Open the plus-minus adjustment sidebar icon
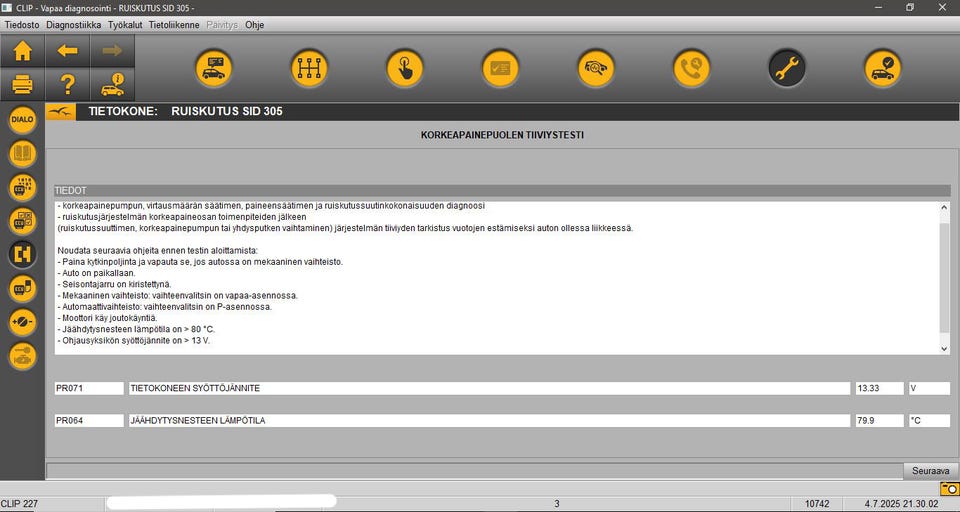Screen dimensions: 960x512 click(x=22, y=322)
